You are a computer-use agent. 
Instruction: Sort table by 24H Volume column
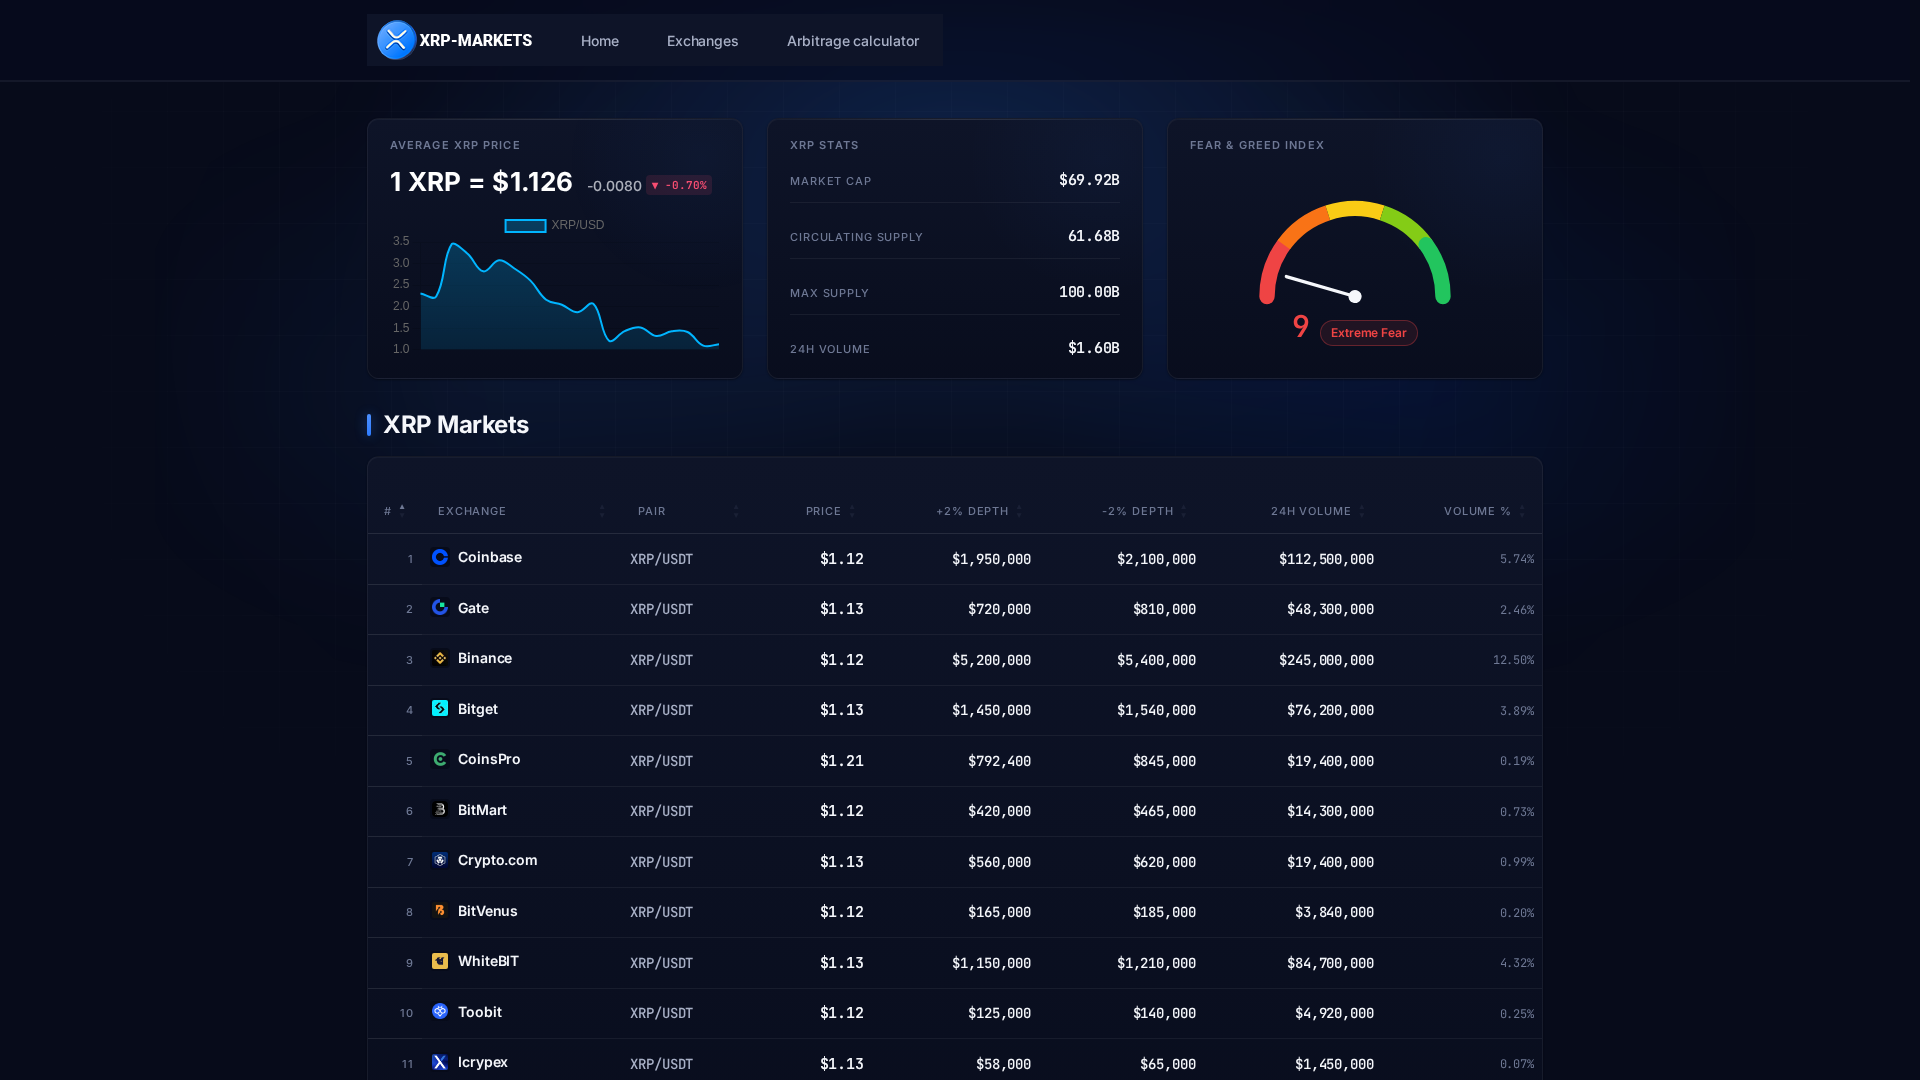(1318, 511)
